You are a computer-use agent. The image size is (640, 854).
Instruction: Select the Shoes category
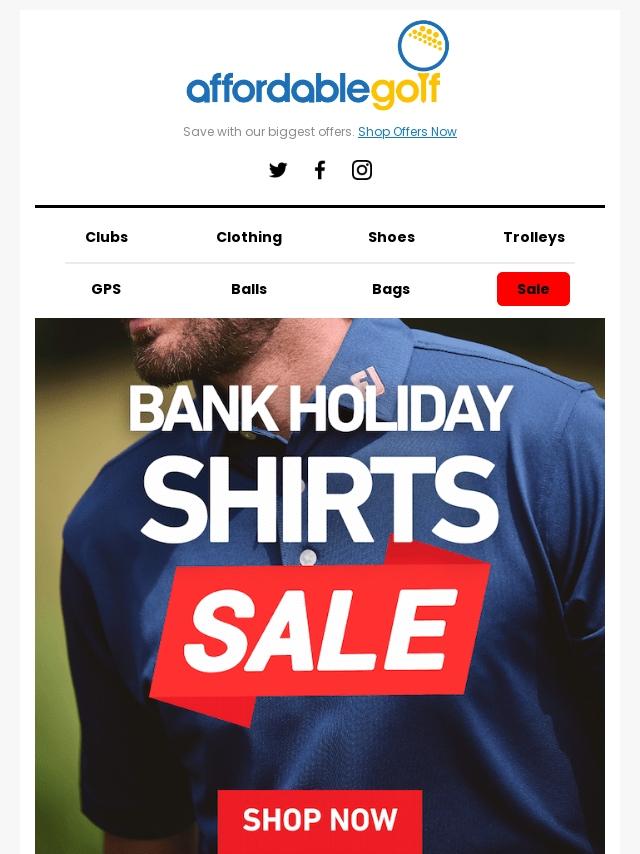tap(392, 237)
